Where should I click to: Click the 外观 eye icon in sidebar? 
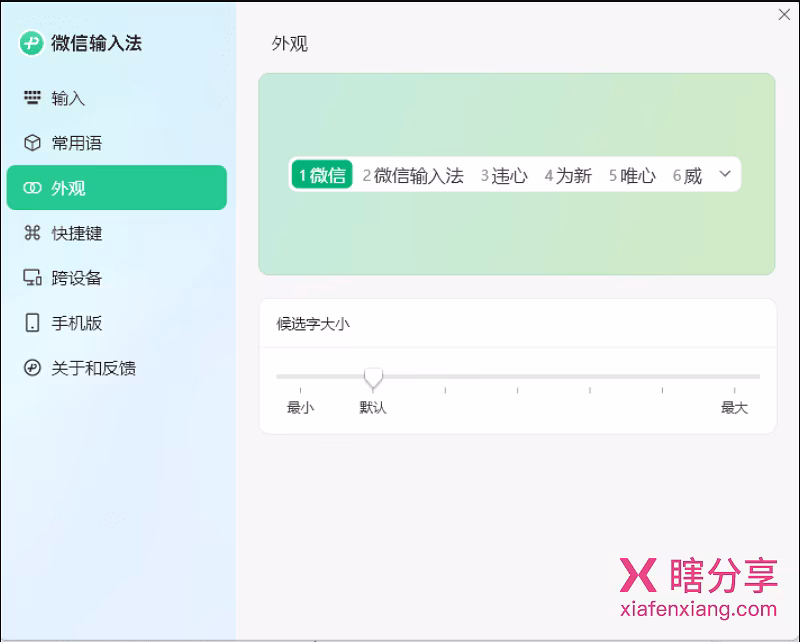31,188
